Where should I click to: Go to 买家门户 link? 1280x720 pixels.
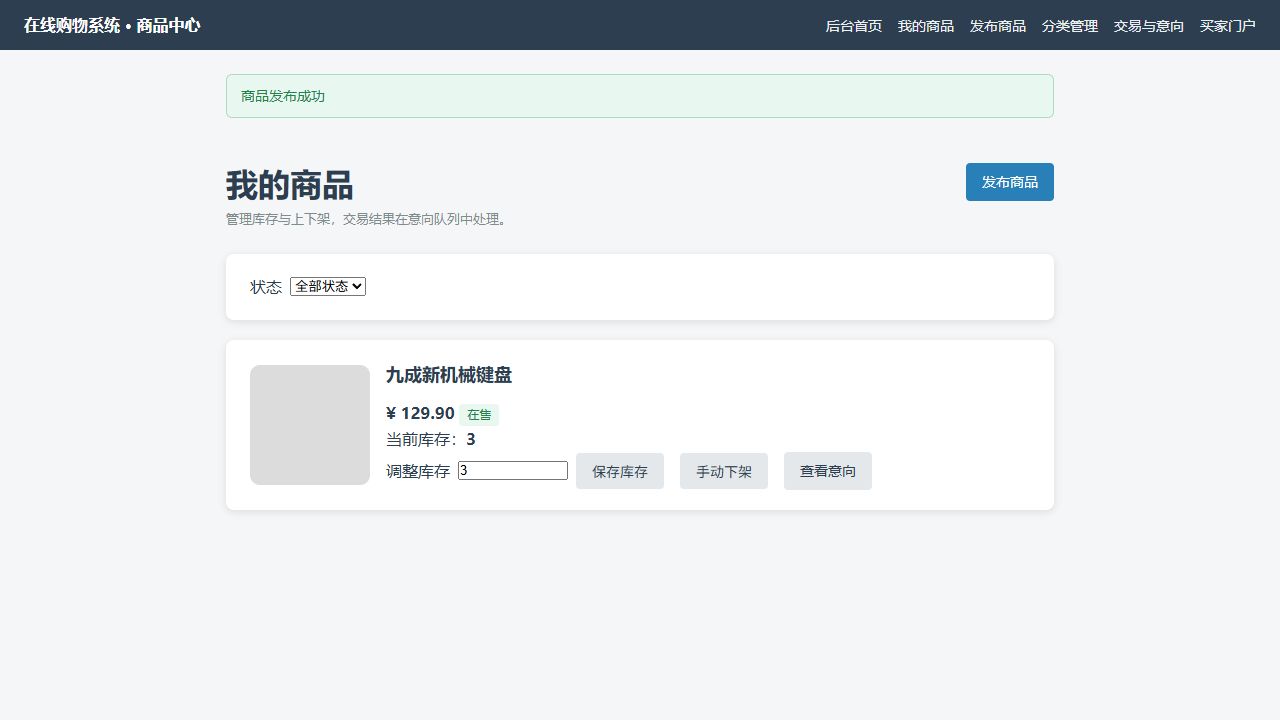coord(1227,26)
